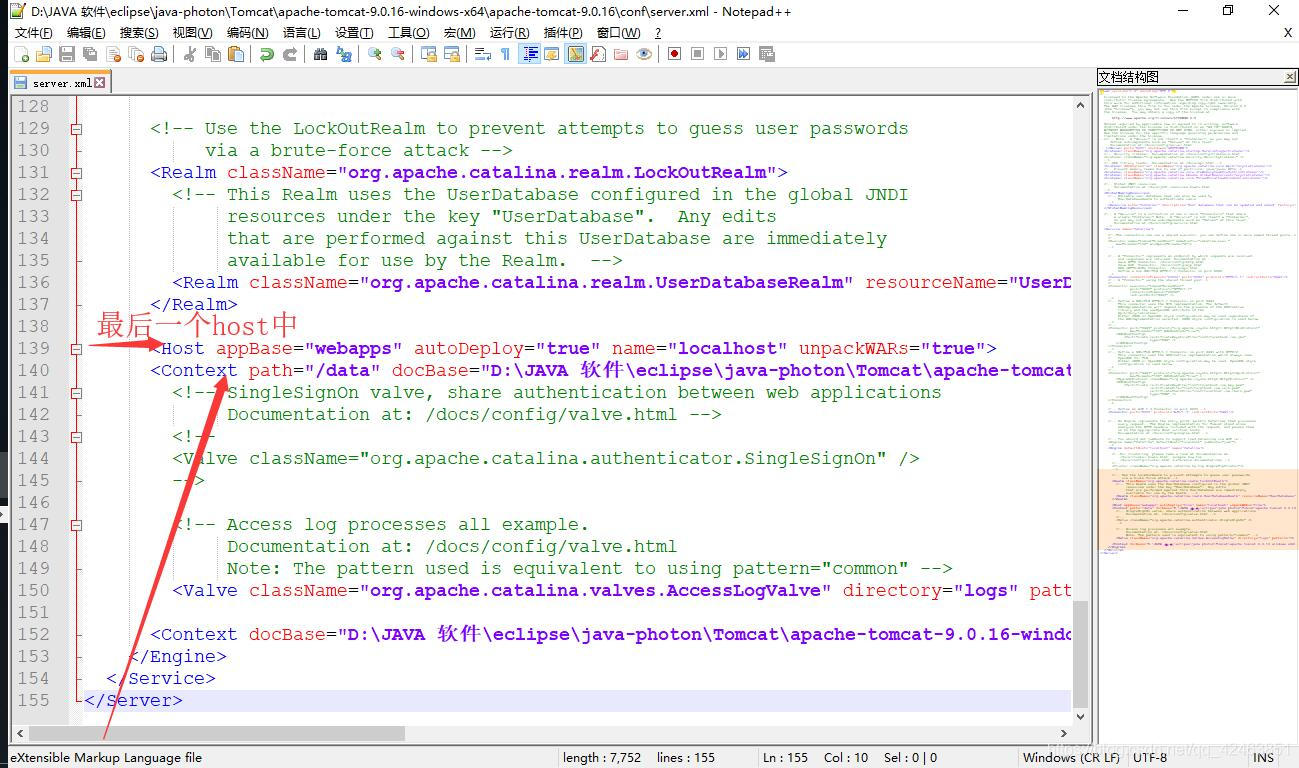Viewport: 1299px width, 768px height.
Task: Open the 文件(F) menu
Action: coord(33,33)
